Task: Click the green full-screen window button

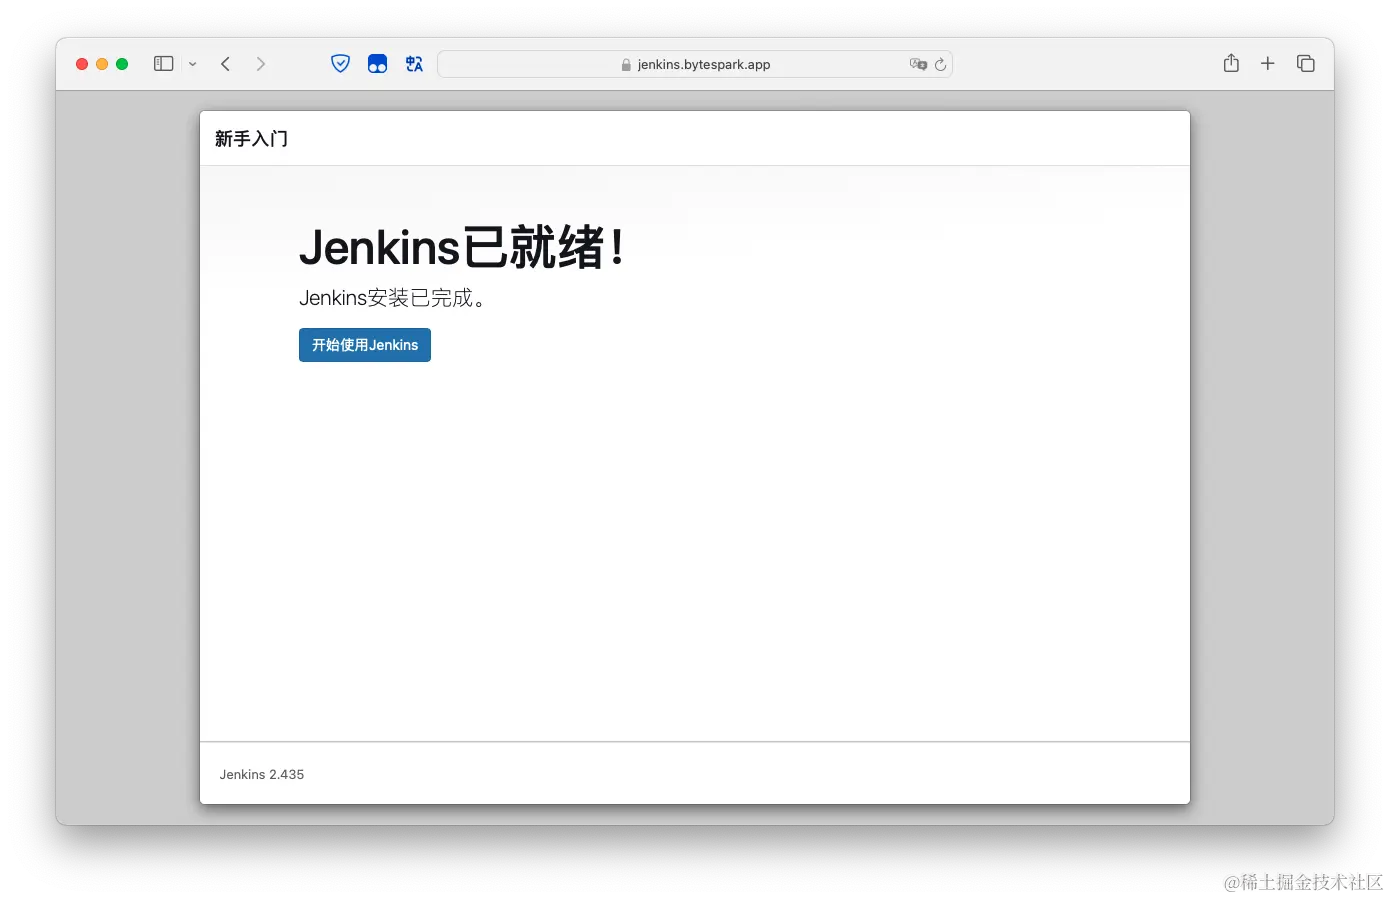Action: (x=122, y=64)
